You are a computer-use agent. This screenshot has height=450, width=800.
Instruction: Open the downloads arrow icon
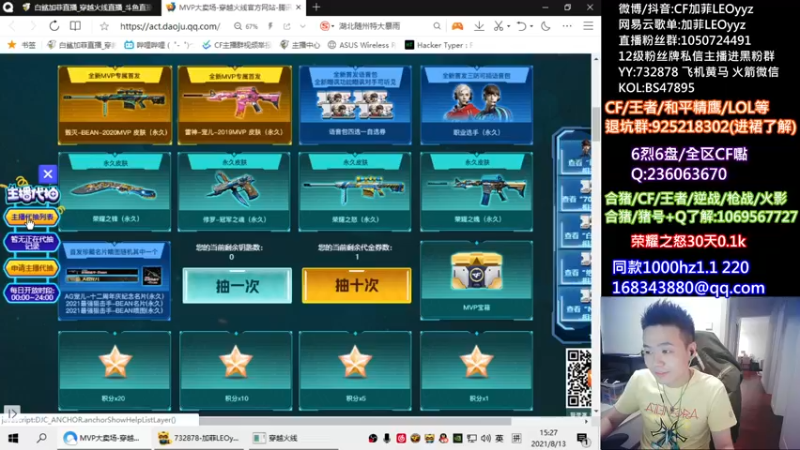point(479,26)
